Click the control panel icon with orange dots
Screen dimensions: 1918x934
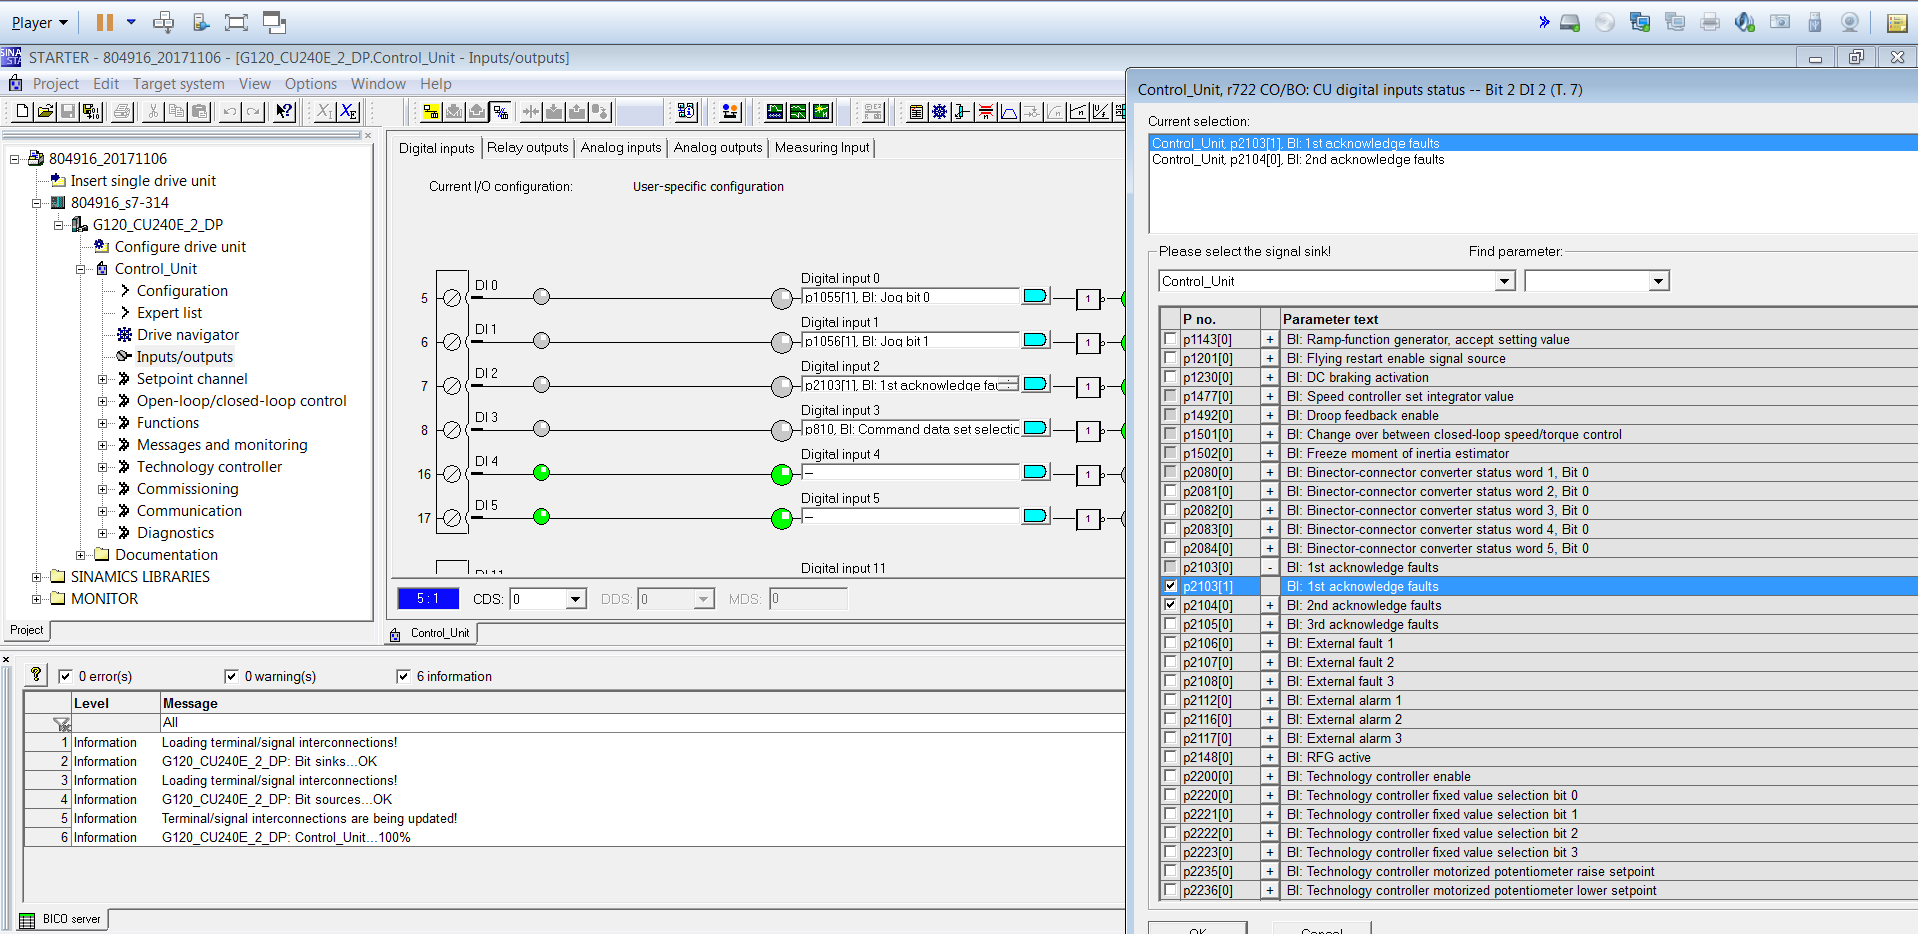pos(730,111)
